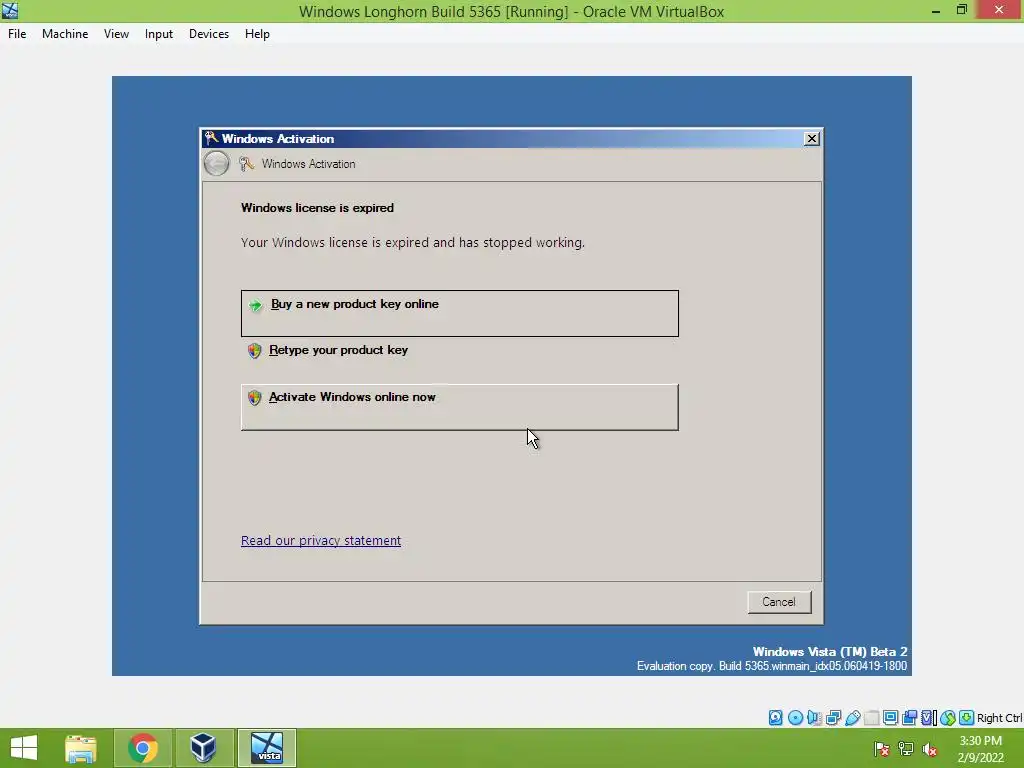Click the keys icon beside the back button

pos(246,164)
